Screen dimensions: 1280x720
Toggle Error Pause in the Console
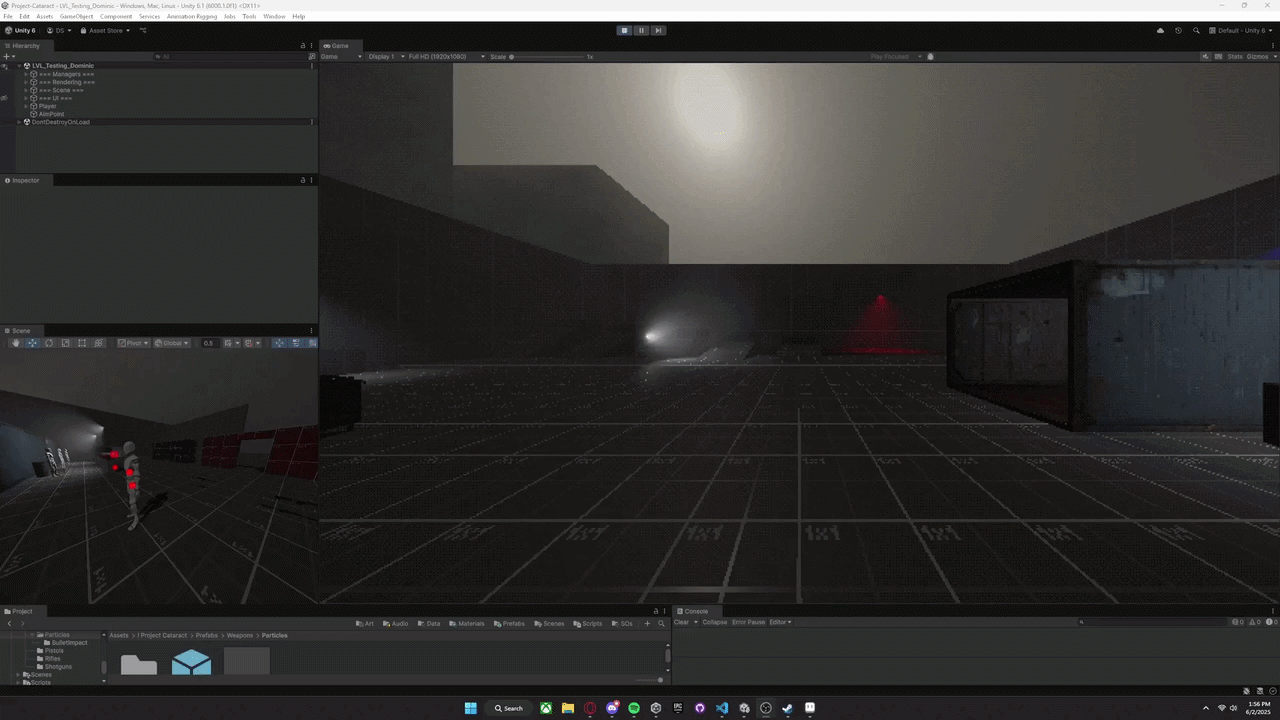[x=748, y=622]
